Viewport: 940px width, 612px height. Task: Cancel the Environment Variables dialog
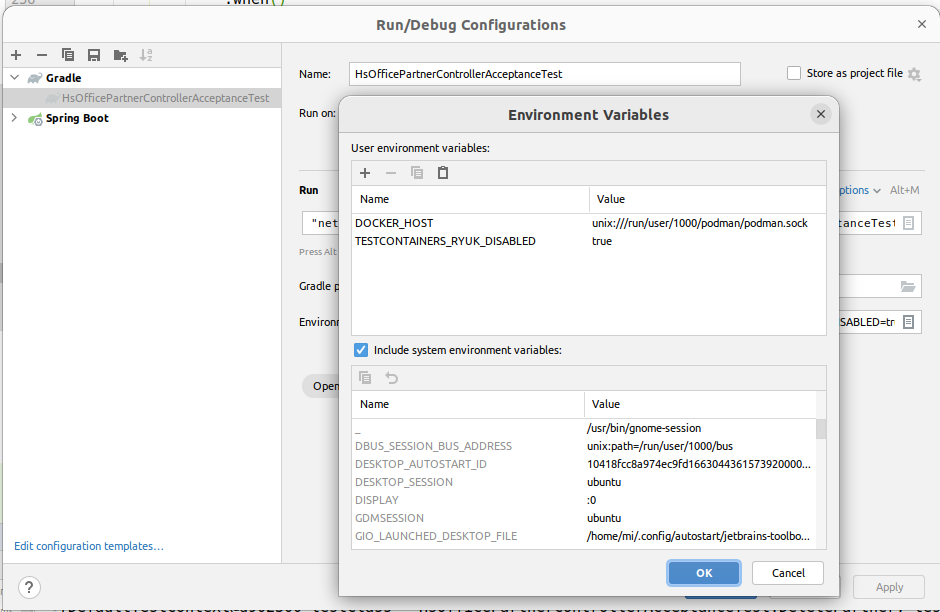point(788,573)
